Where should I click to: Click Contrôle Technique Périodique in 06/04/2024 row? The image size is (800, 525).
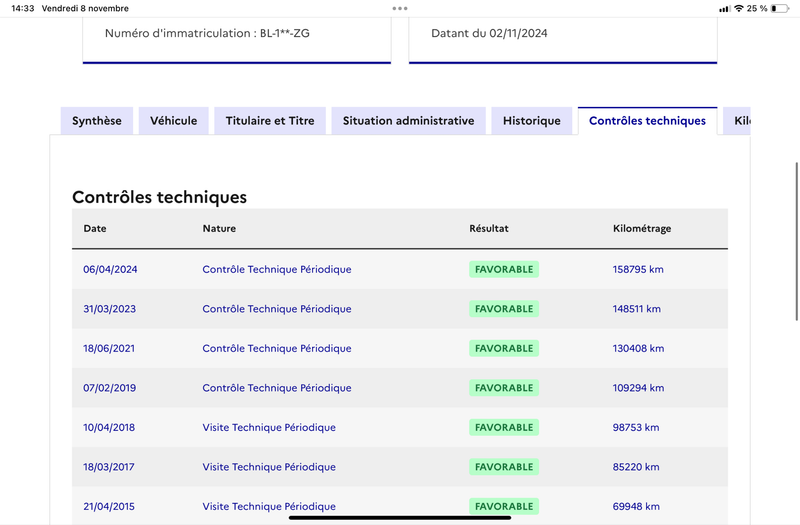pyautogui.click(x=277, y=269)
